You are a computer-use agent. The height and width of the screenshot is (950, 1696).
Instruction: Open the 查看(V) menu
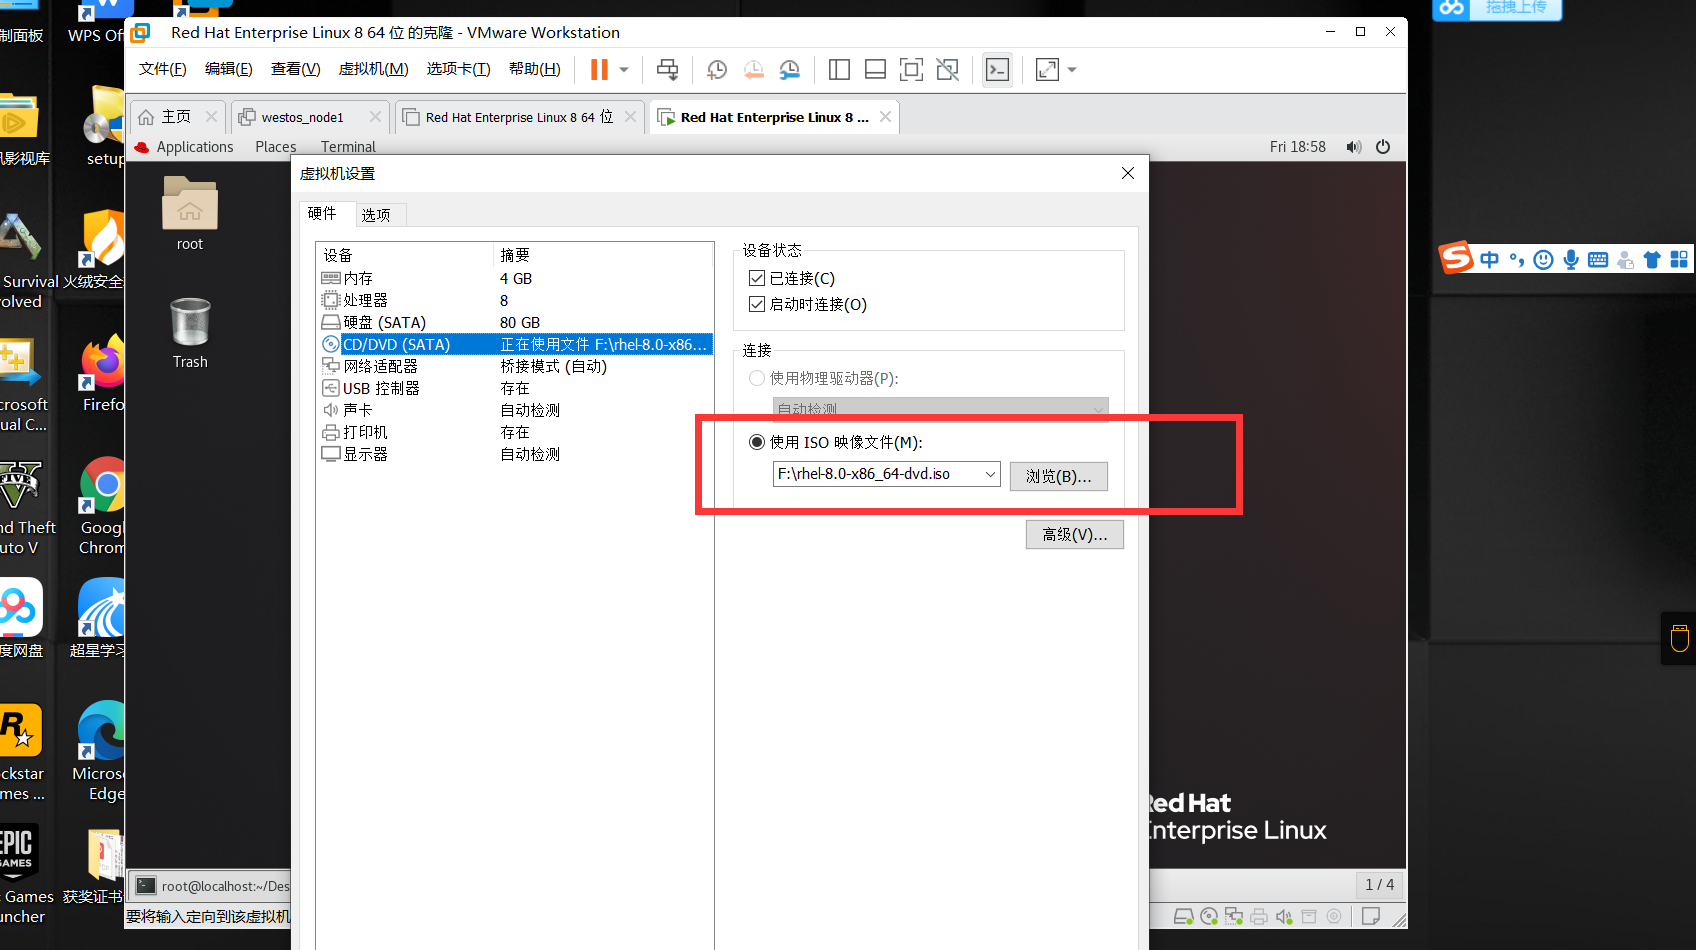(295, 68)
